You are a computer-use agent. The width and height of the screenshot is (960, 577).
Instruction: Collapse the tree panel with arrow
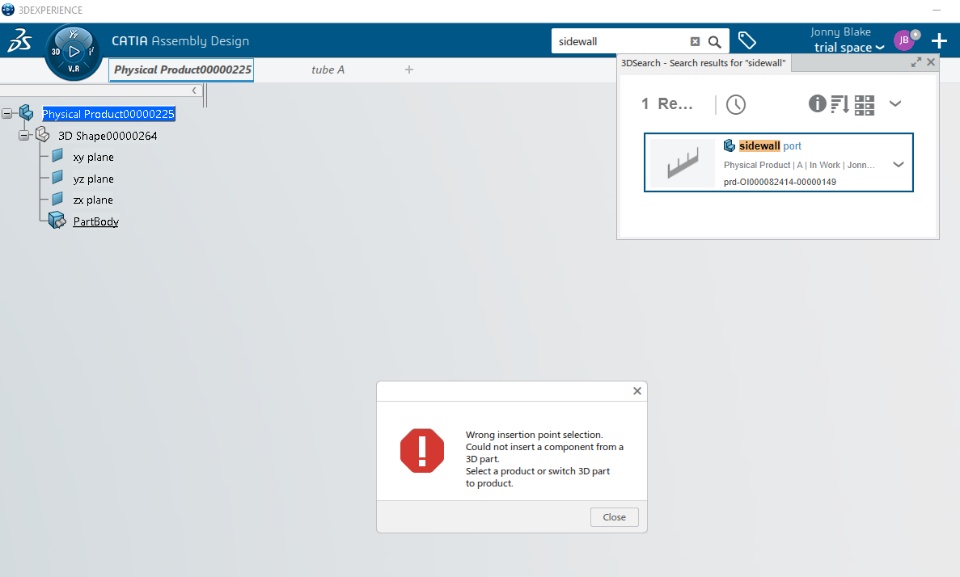pyautogui.click(x=194, y=91)
